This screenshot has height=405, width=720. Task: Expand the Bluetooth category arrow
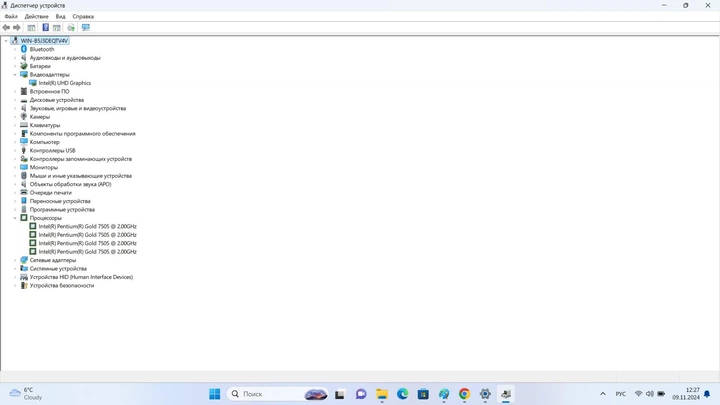point(15,49)
